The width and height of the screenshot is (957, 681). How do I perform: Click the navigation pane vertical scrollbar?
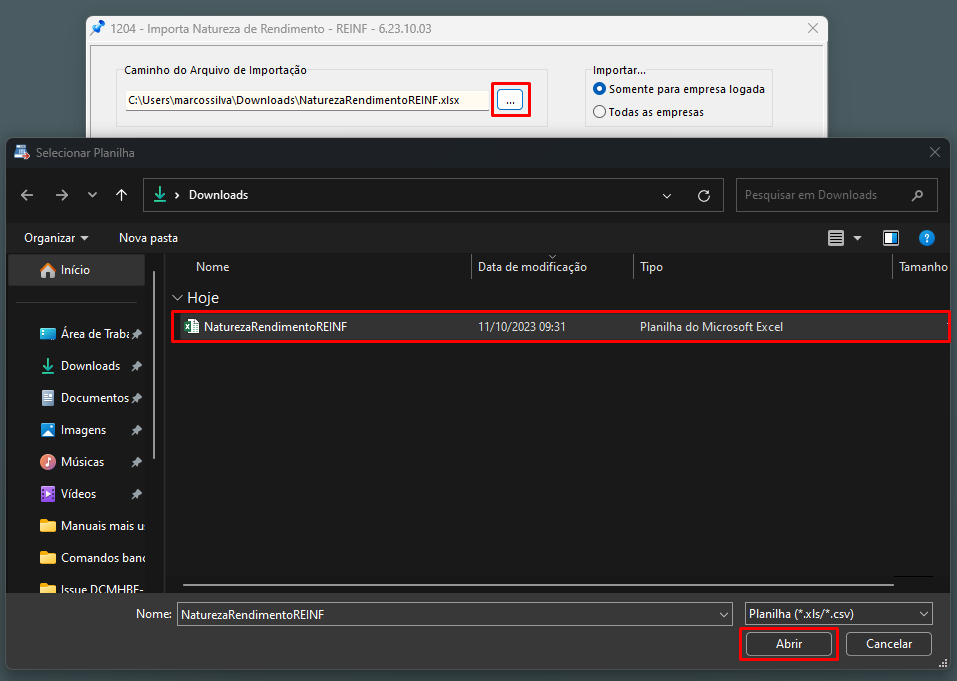154,366
